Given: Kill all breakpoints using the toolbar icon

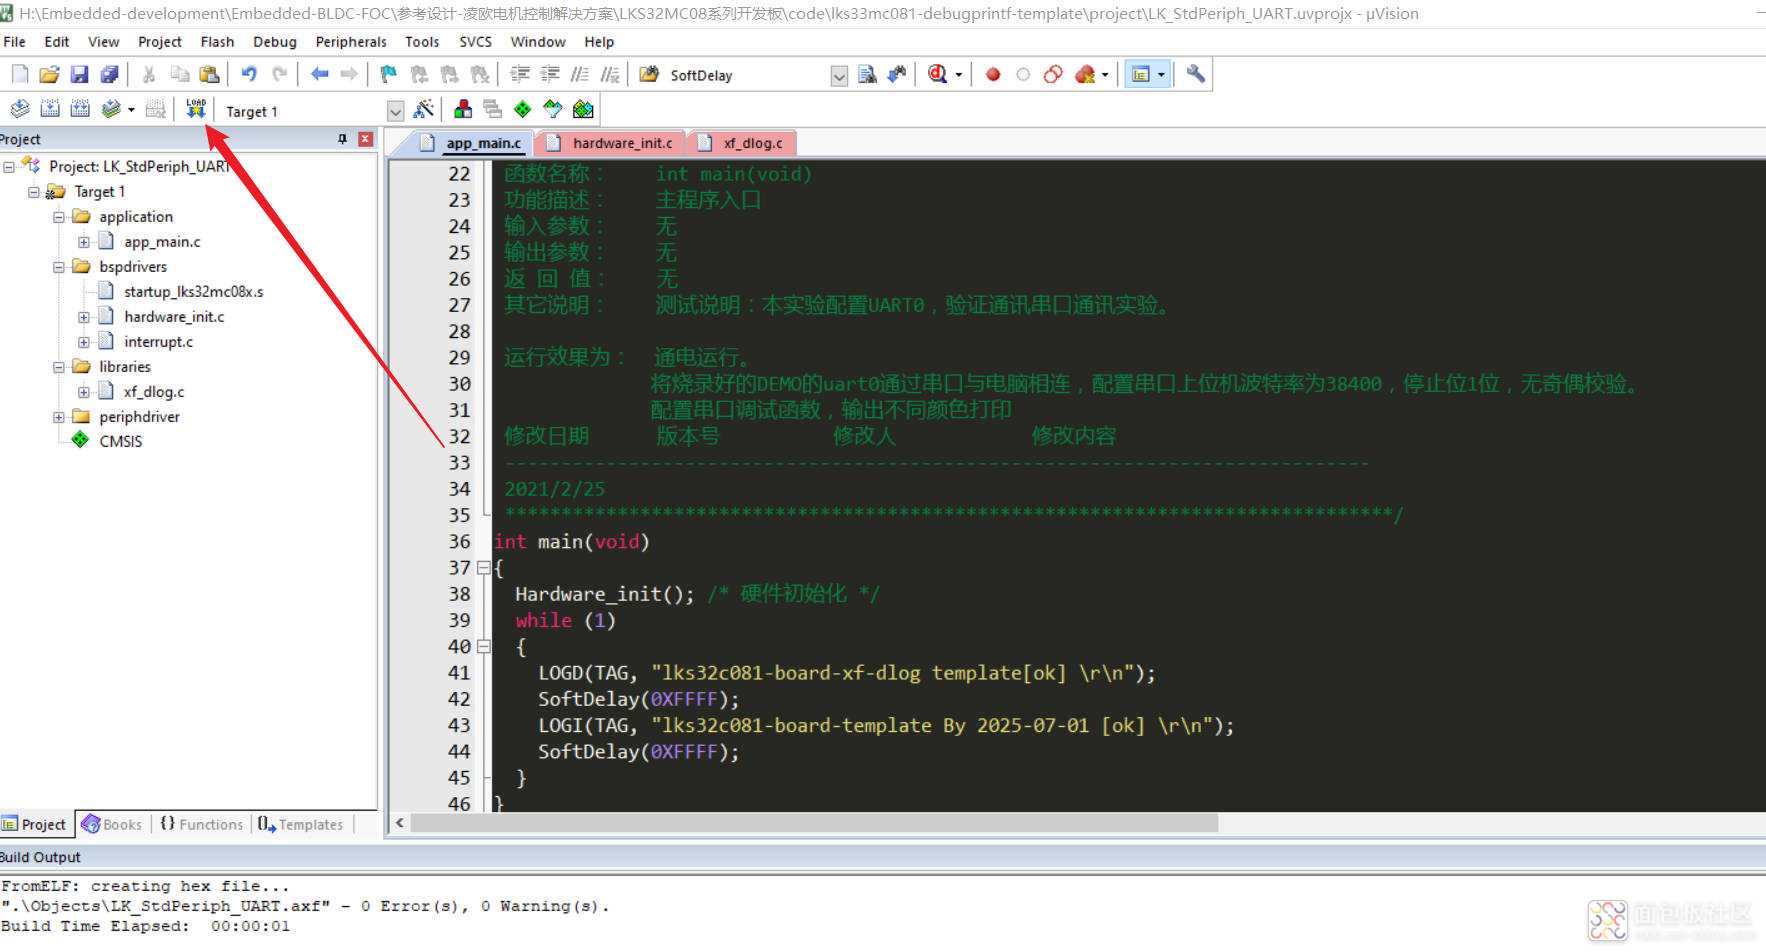Looking at the screenshot, I should click(x=1085, y=74).
